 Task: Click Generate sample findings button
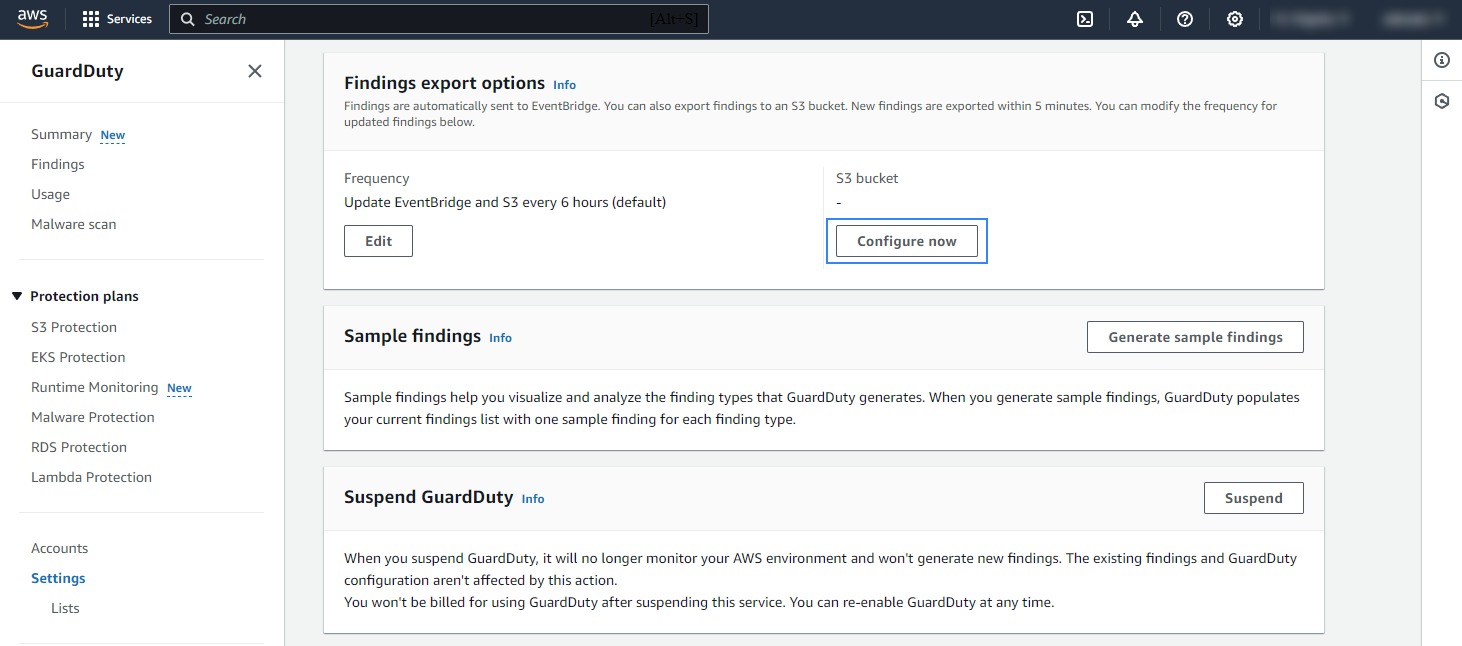pos(1195,337)
